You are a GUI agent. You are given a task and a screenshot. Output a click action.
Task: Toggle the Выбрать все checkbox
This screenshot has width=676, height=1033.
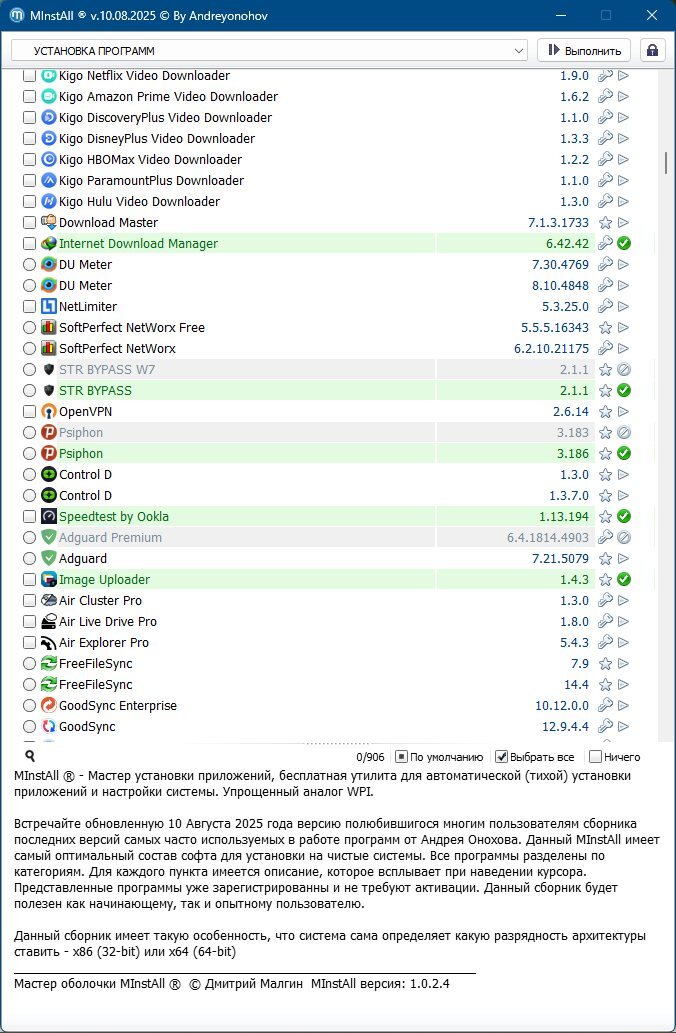click(x=501, y=757)
